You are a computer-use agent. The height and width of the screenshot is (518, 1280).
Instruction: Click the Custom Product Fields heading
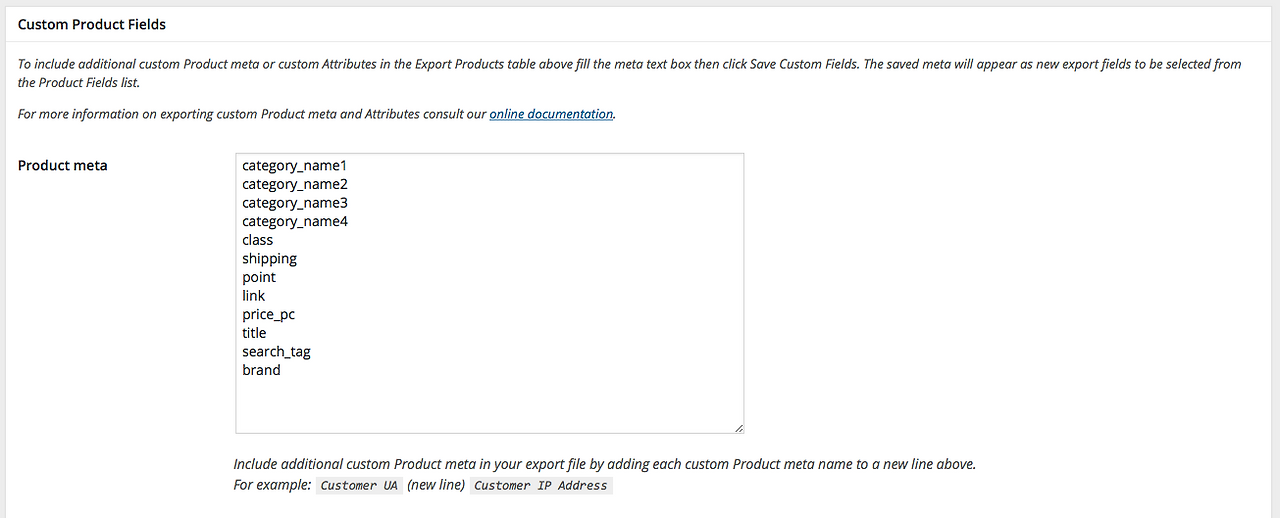point(92,24)
